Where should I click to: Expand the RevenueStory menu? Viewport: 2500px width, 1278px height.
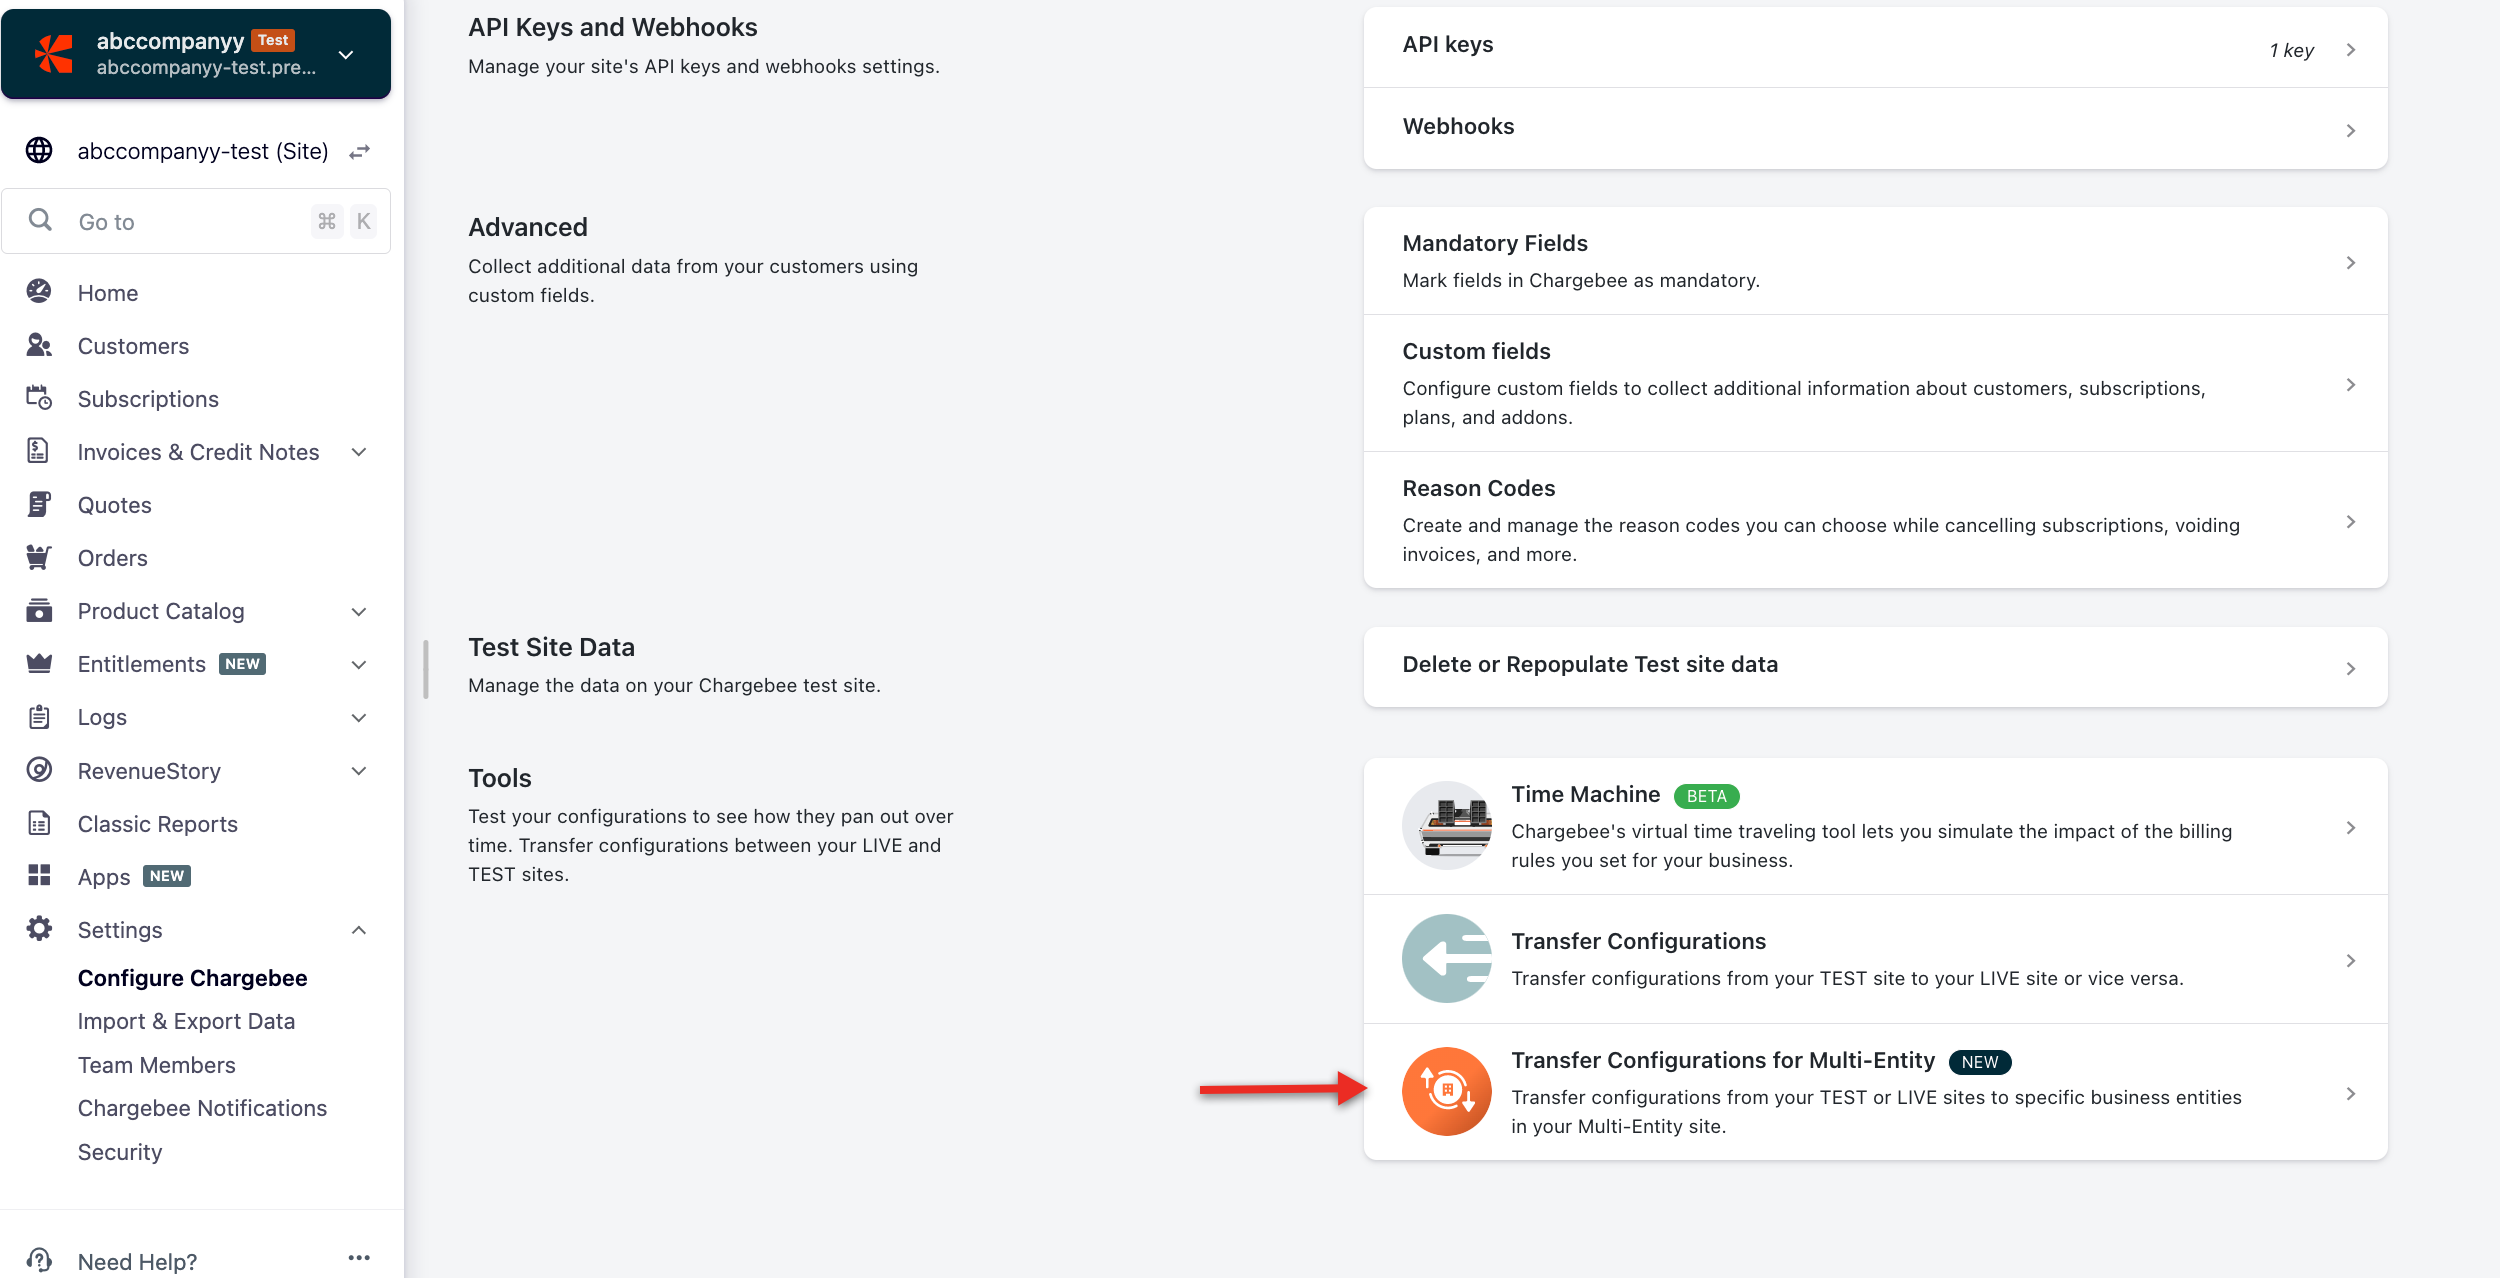point(359,771)
